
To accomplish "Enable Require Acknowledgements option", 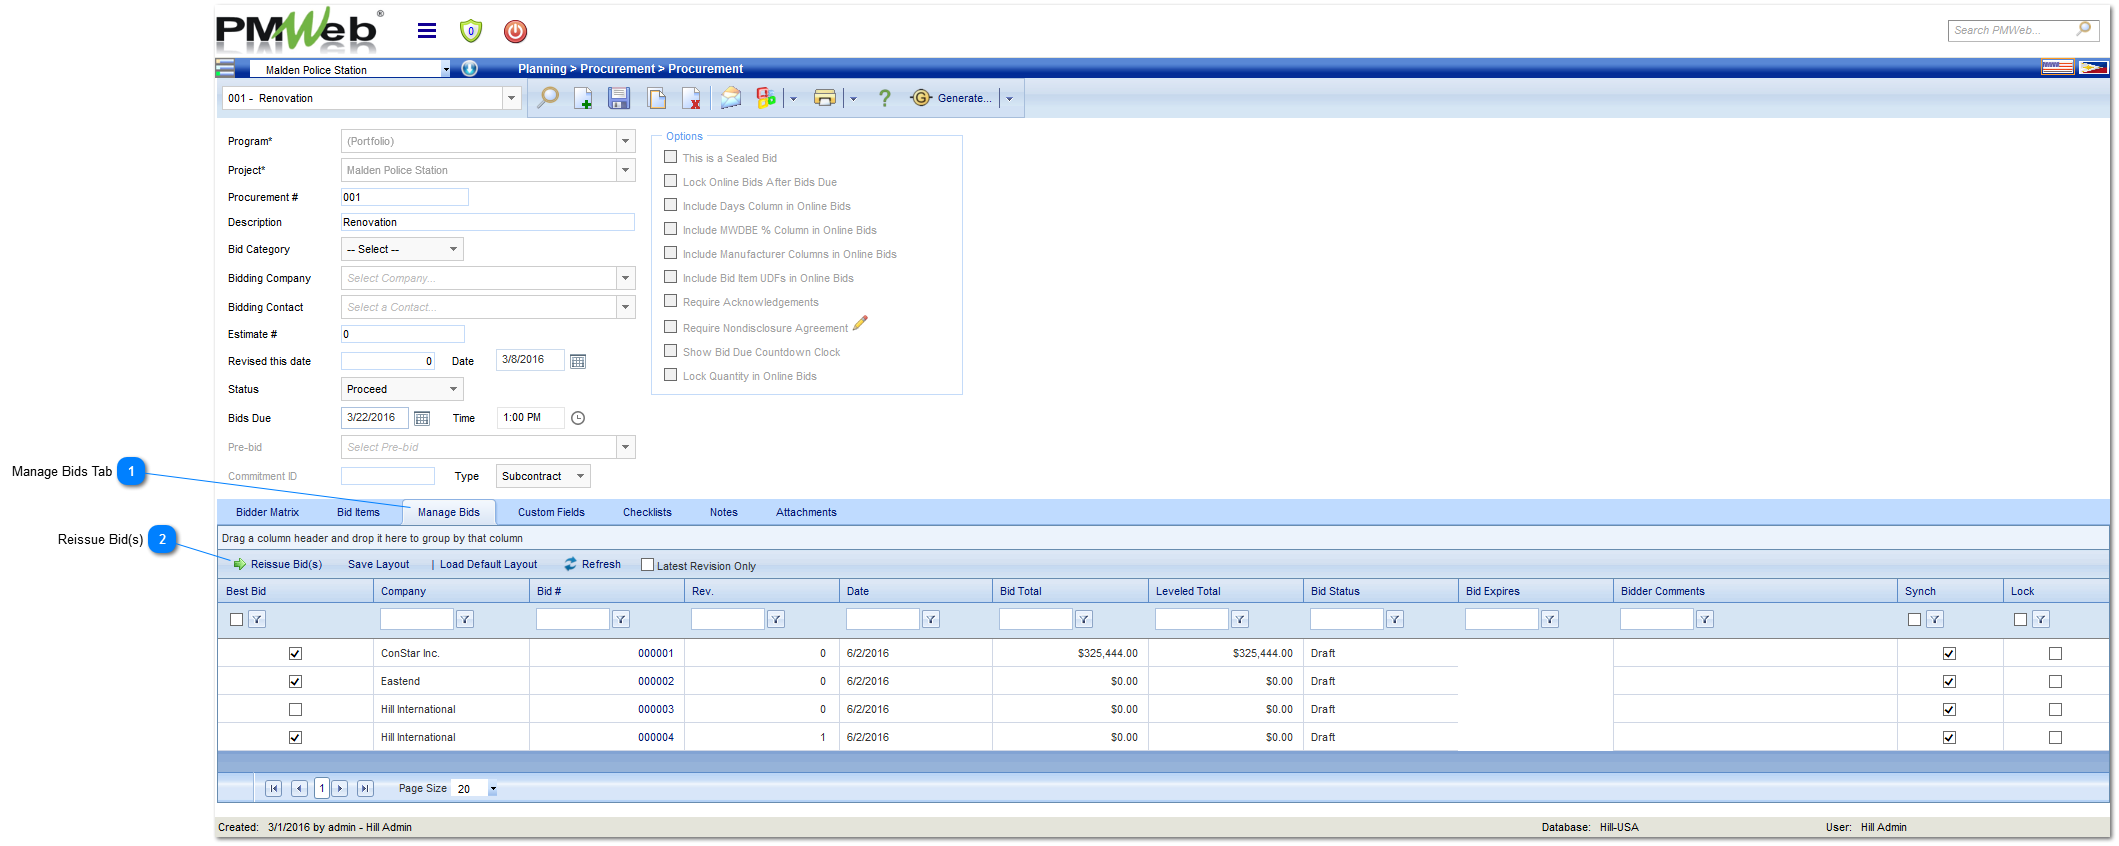I will (x=671, y=301).
